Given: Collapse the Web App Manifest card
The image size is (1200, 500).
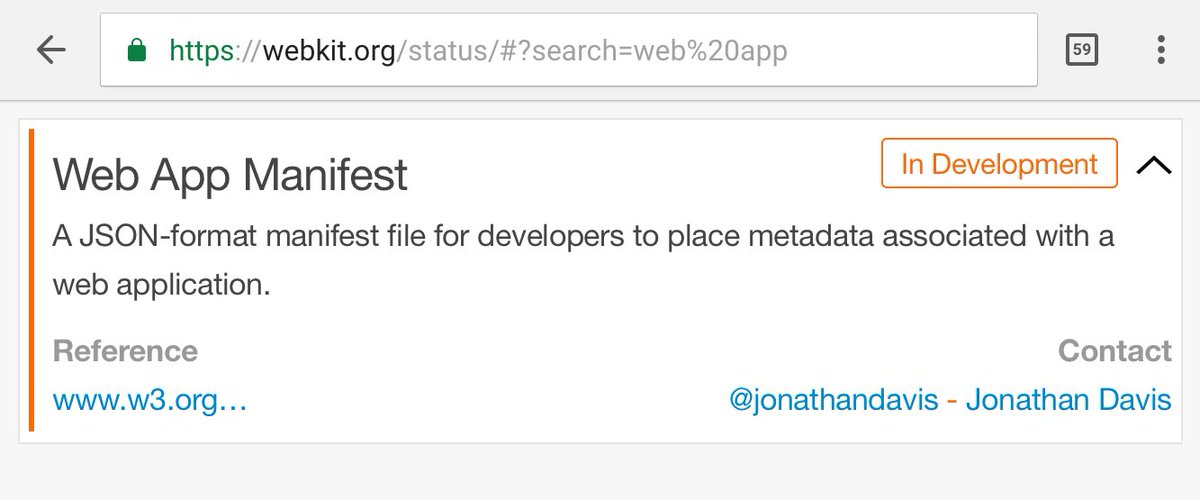Looking at the screenshot, I should click(x=1154, y=165).
